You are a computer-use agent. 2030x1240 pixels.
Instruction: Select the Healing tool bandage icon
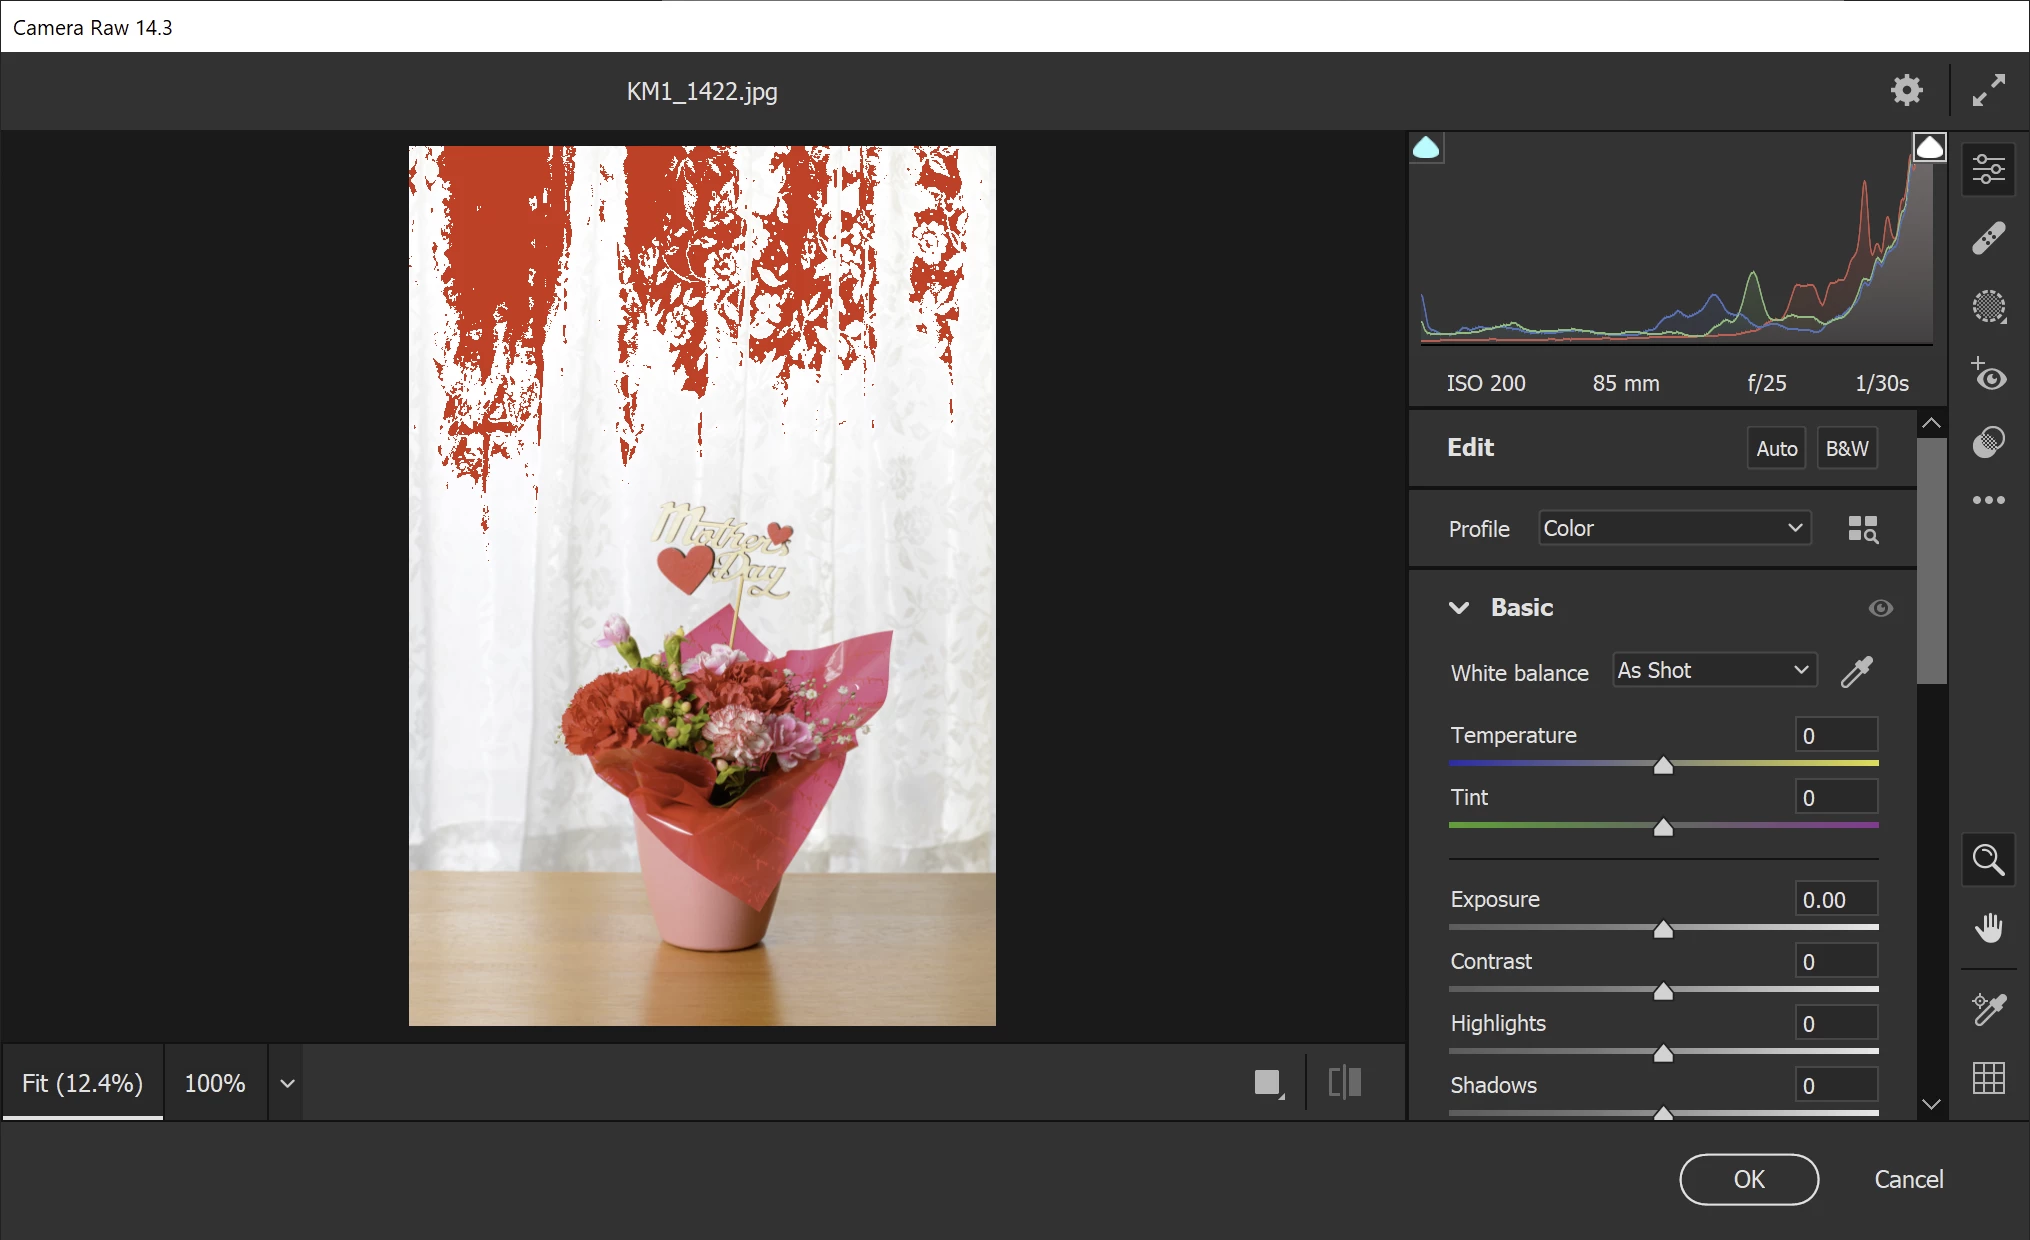1988,238
